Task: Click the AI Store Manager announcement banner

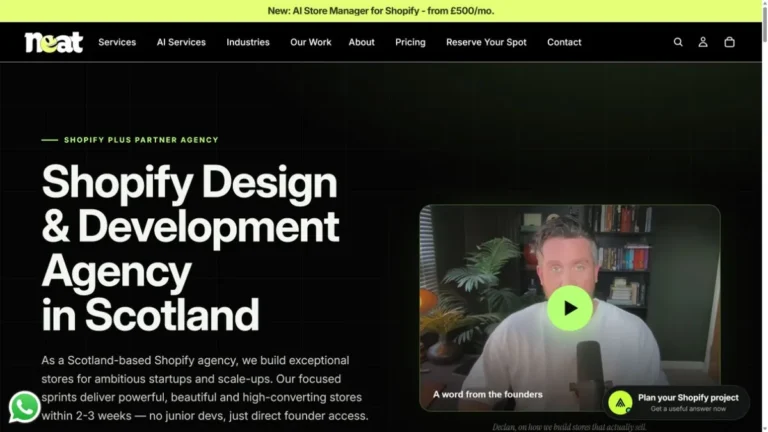Action: point(381,11)
